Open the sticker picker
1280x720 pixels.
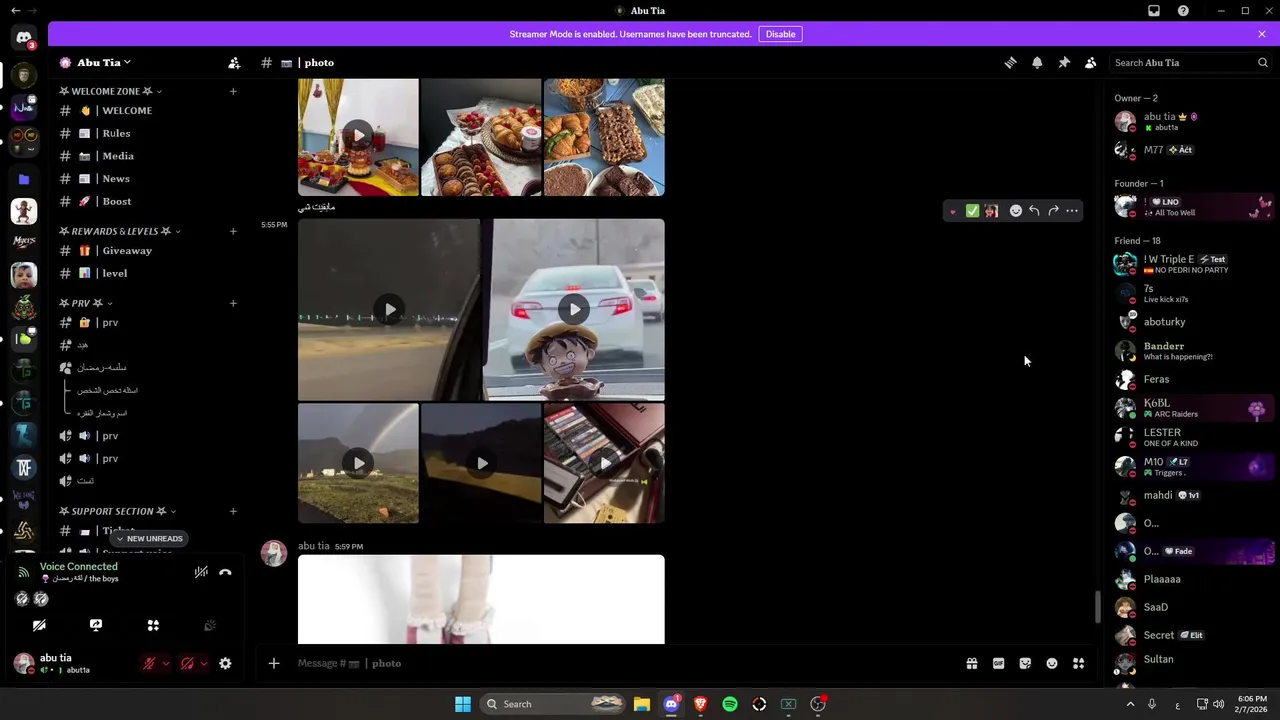(x=1025, y=663)
